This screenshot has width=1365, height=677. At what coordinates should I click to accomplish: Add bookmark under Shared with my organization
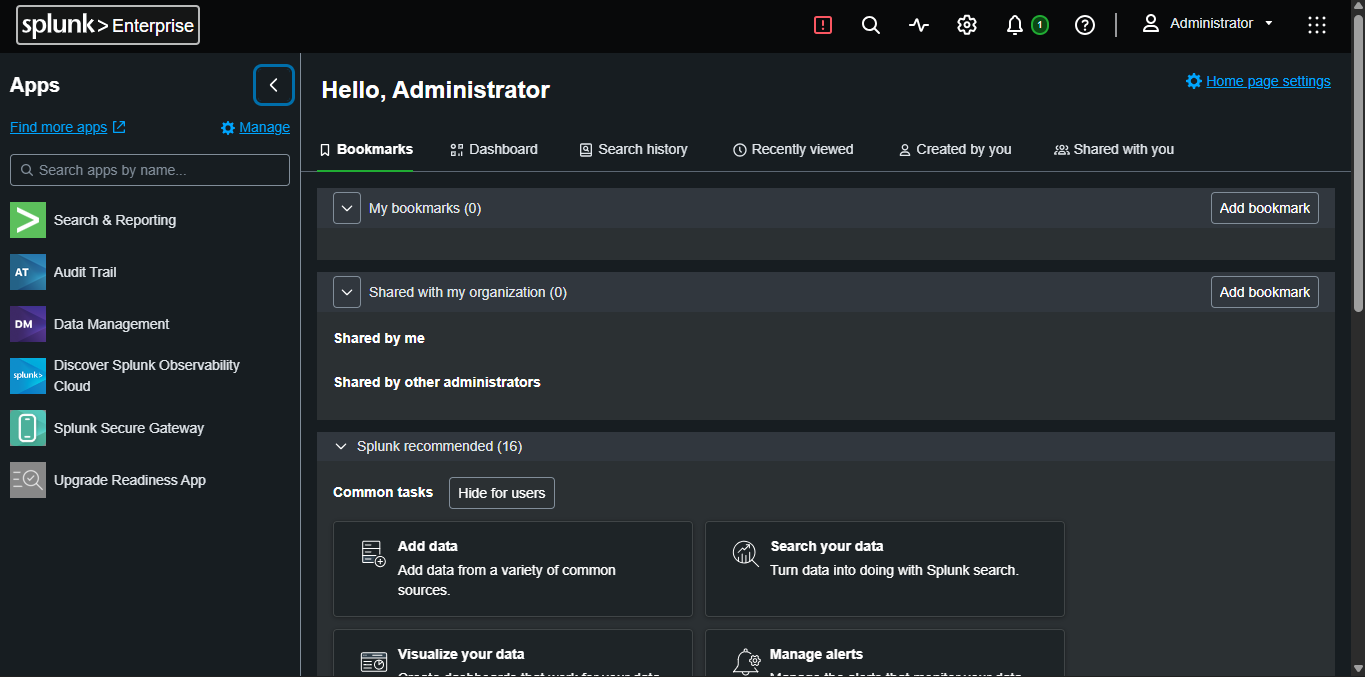tap(1265, 292)
